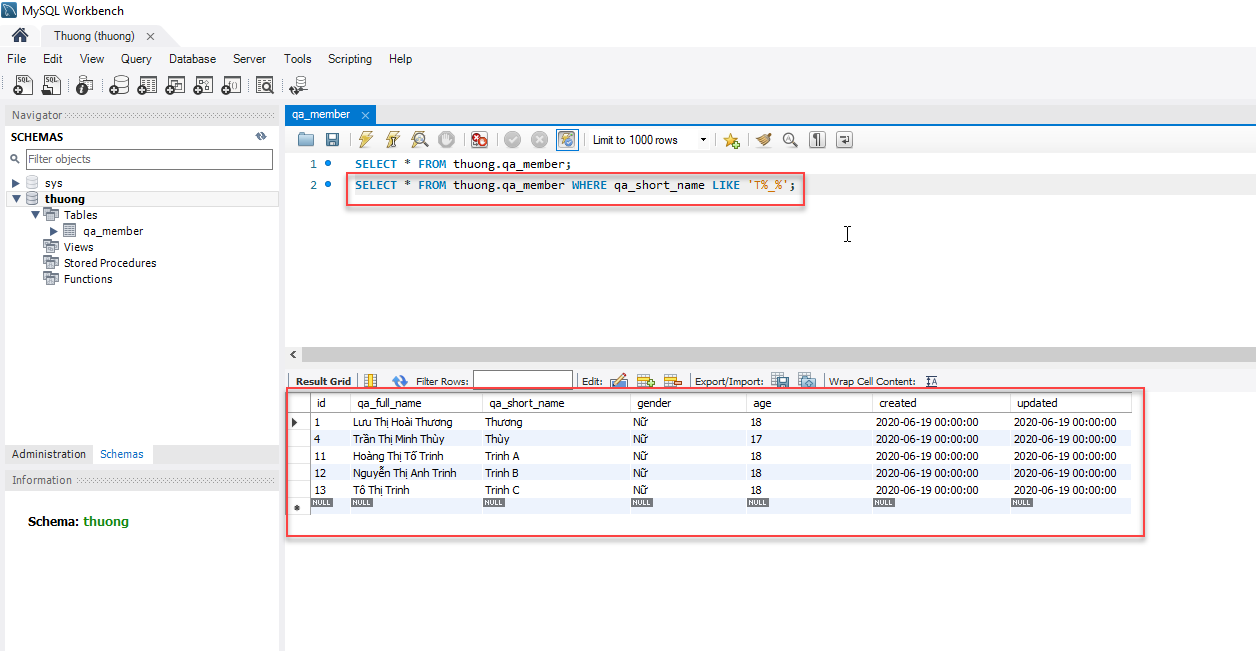
Task: Refresh the SCHEMAS list
Action: (261, 136)
